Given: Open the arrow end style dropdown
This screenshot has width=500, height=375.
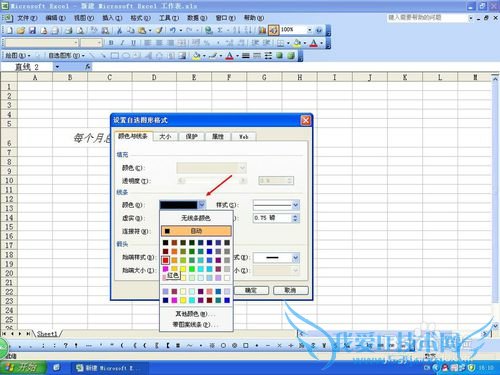Looking at the screenshot, I should pyautogui.click(x=295, y=258).
